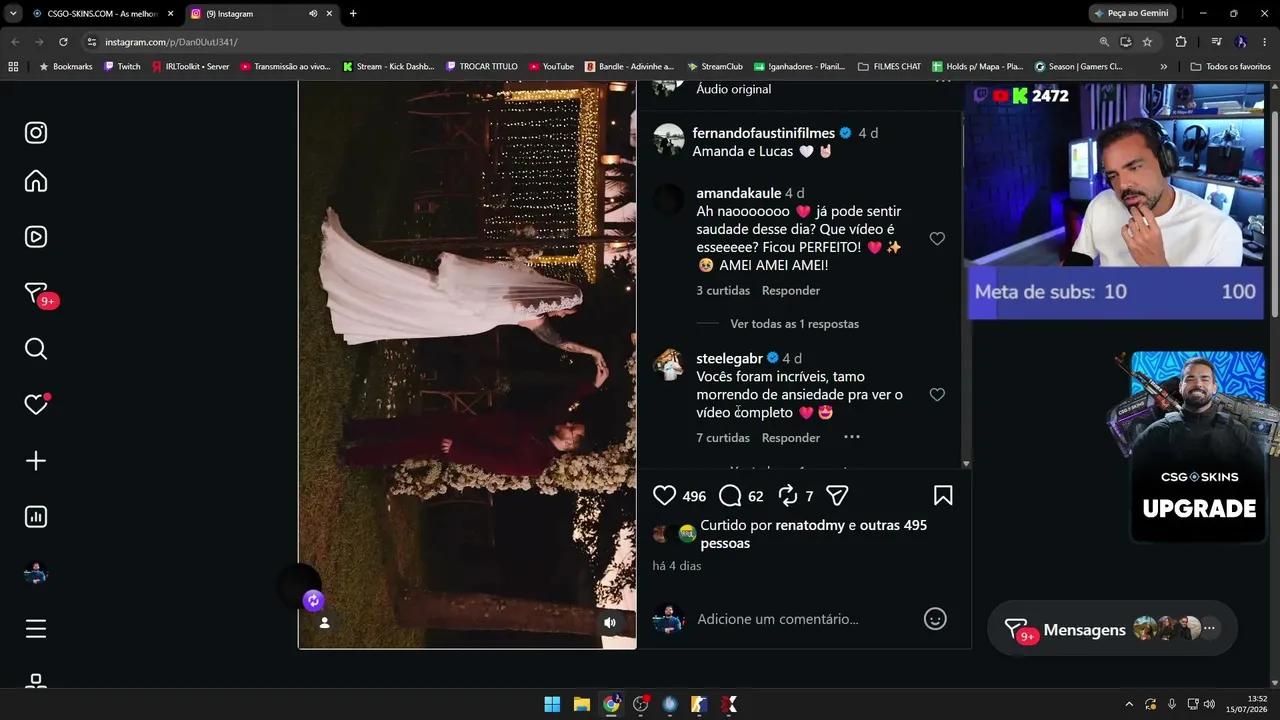Image resolution: width=1280 pixels, height=720 pixels.
Task: Show tagged people icon on video
Action: click(325, 622)
